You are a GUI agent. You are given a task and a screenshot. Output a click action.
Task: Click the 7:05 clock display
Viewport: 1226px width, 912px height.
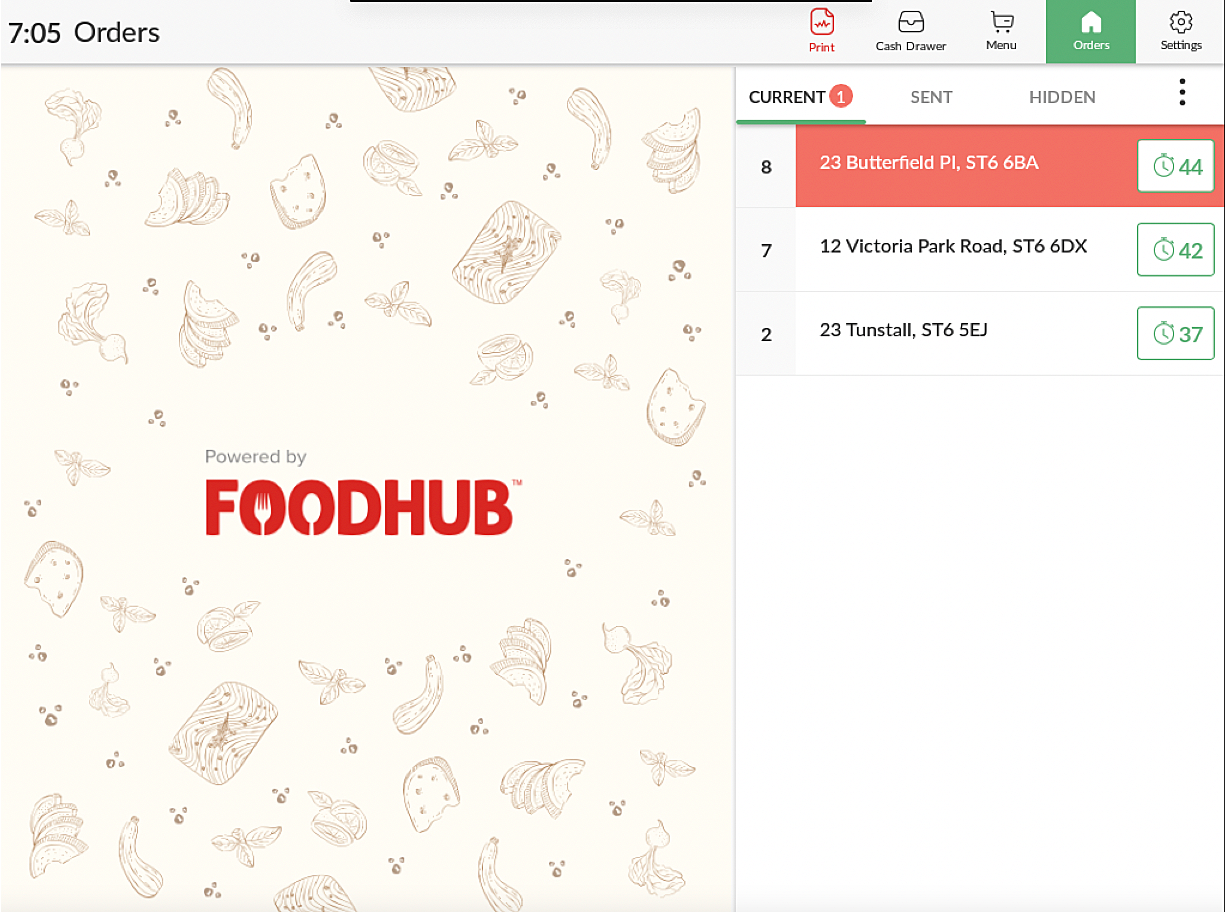[35, 33]
